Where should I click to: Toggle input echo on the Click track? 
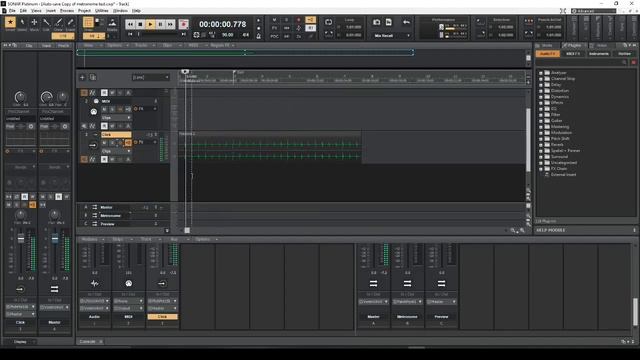pyautogui.click(x=128, y=142)
